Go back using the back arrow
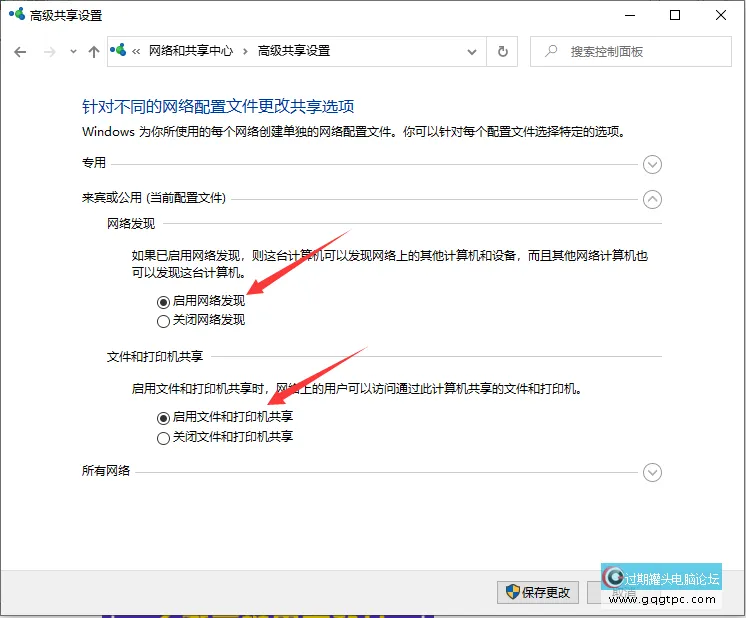 [x=20, y=51]
